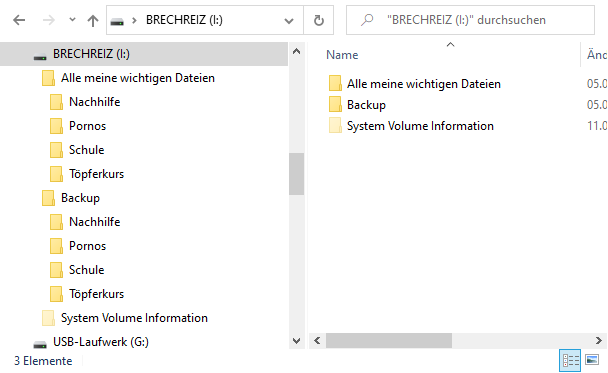
Task: Click the up-one-level arrow icon
Action: (93, 20)
